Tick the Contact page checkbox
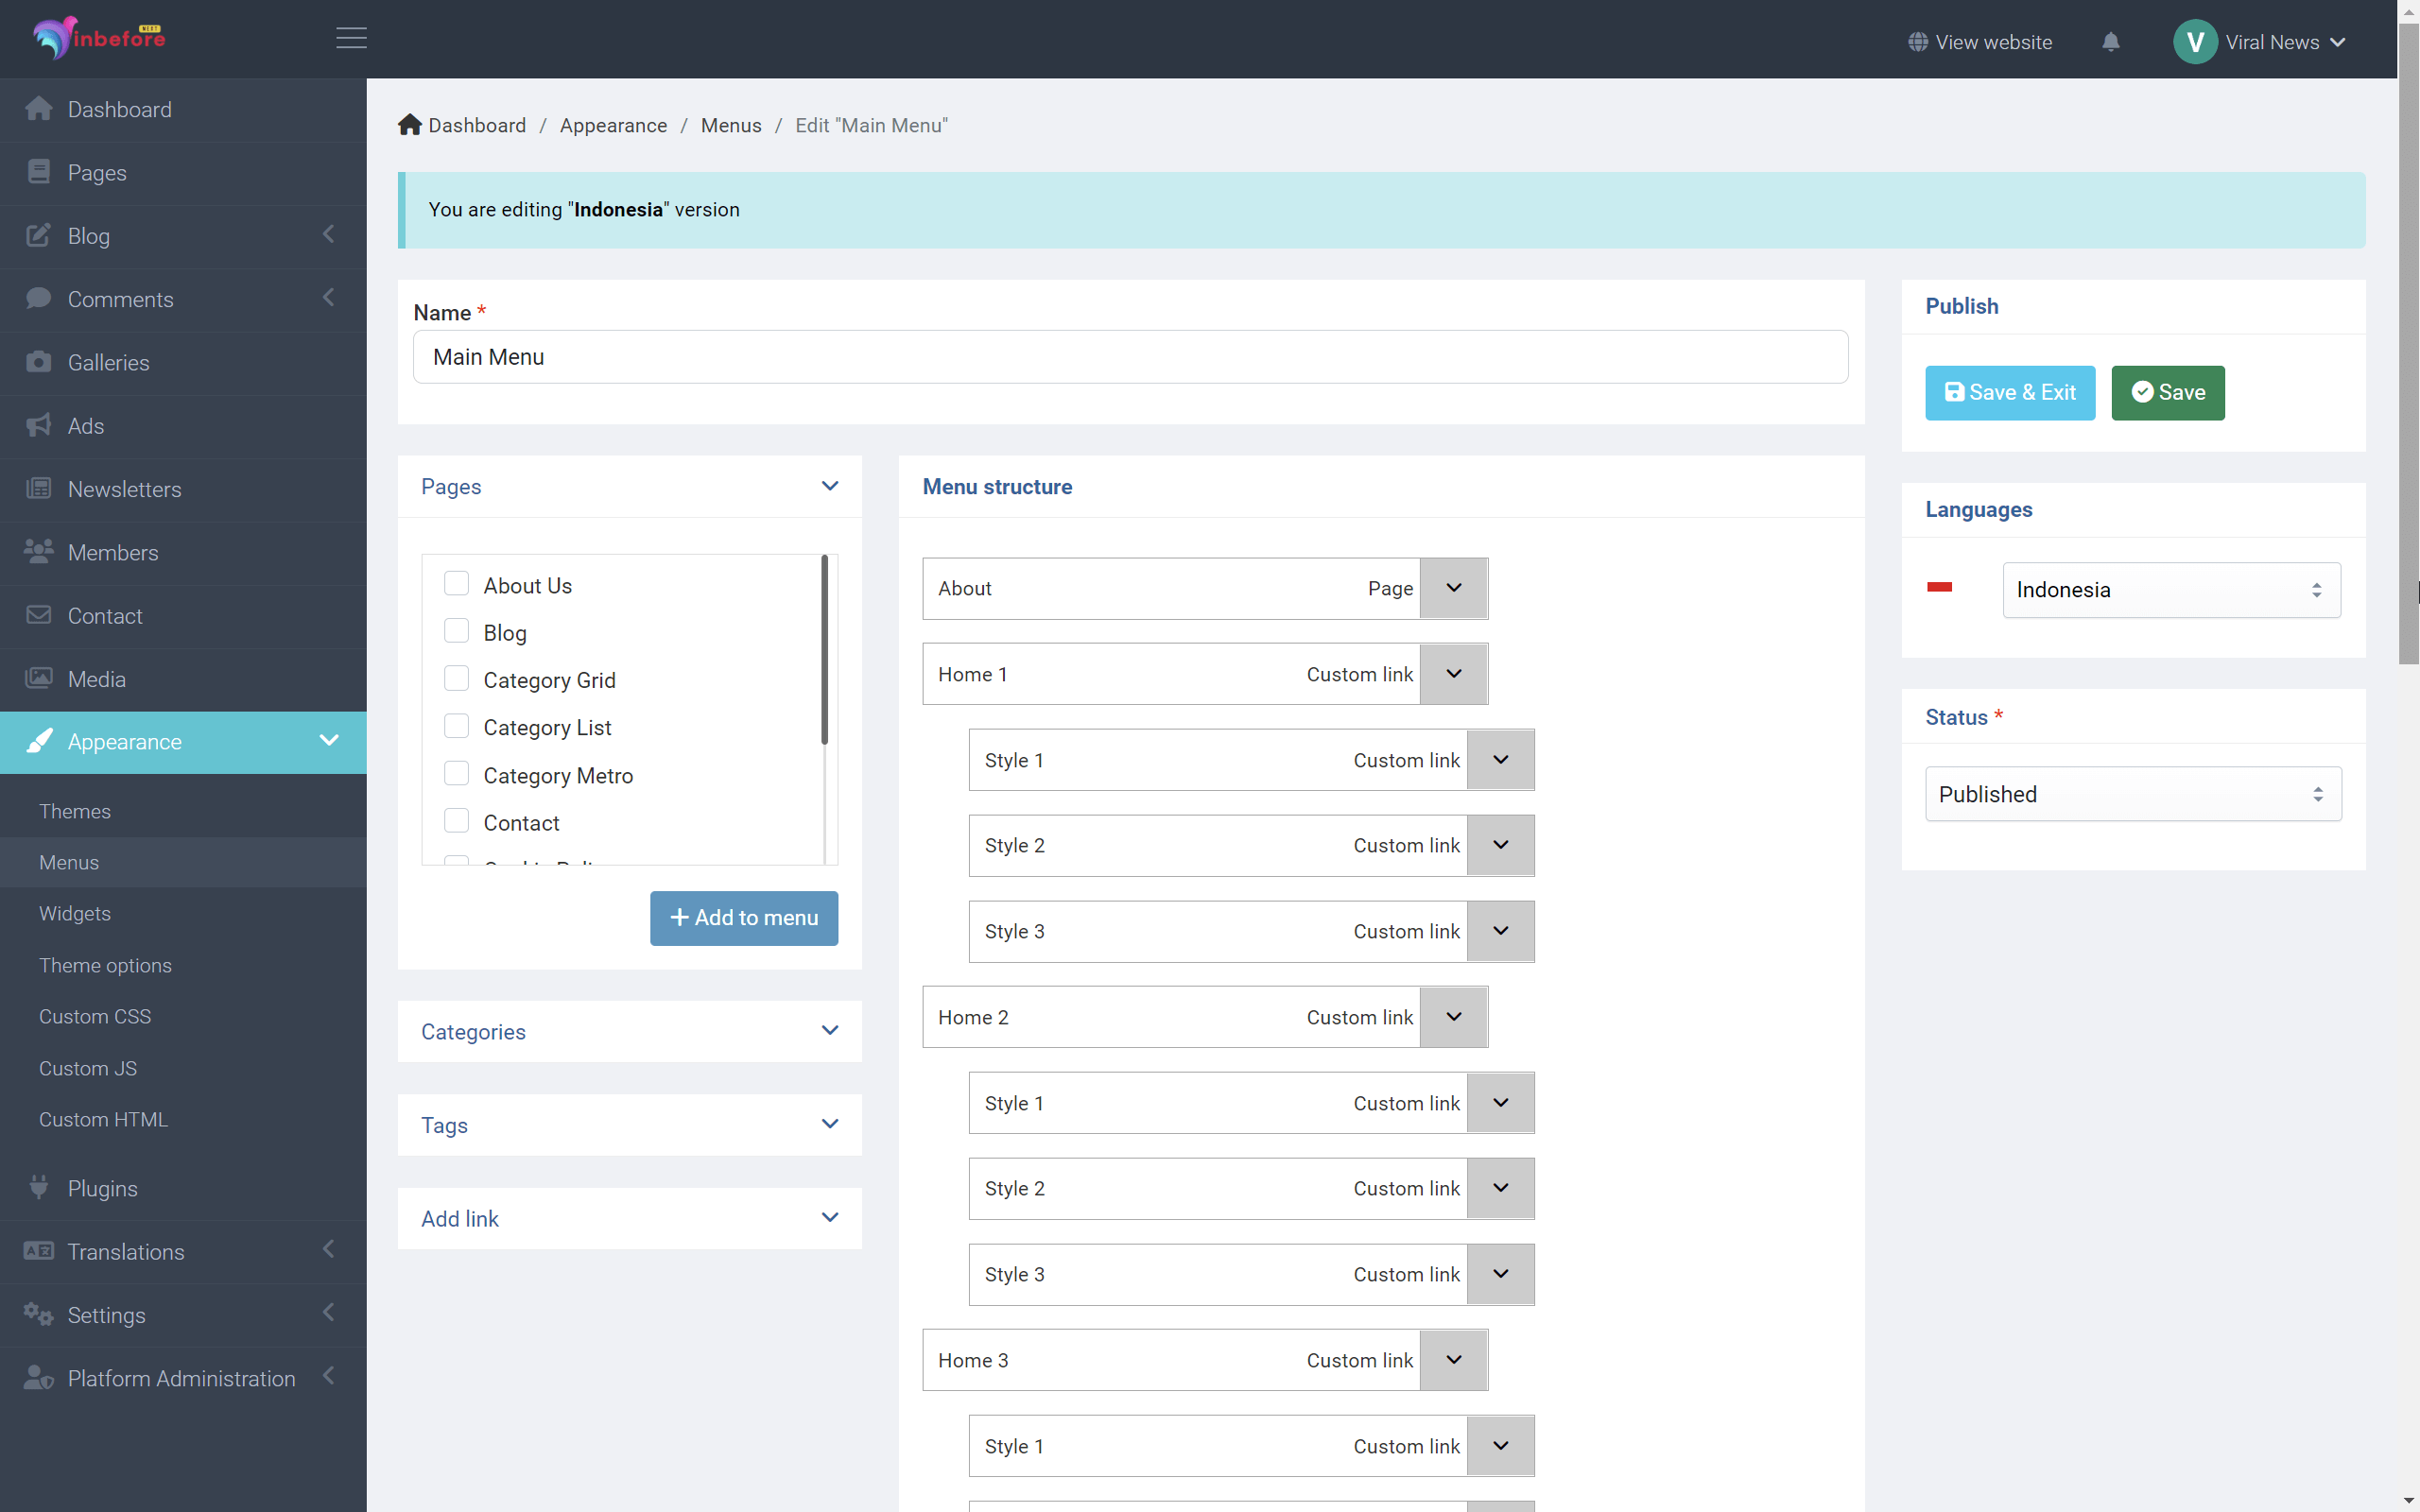 [x=457, y=820]
